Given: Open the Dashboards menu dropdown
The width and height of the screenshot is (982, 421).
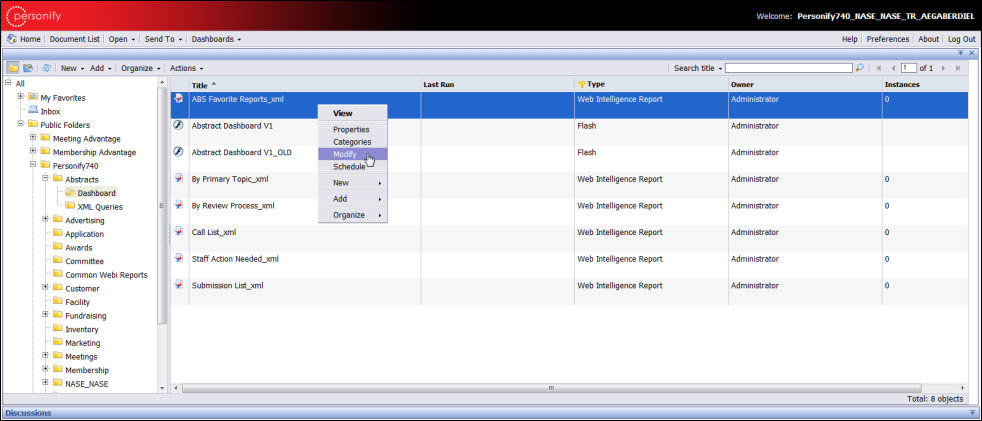Looking at the screenshot, I should tap(216, 39).
